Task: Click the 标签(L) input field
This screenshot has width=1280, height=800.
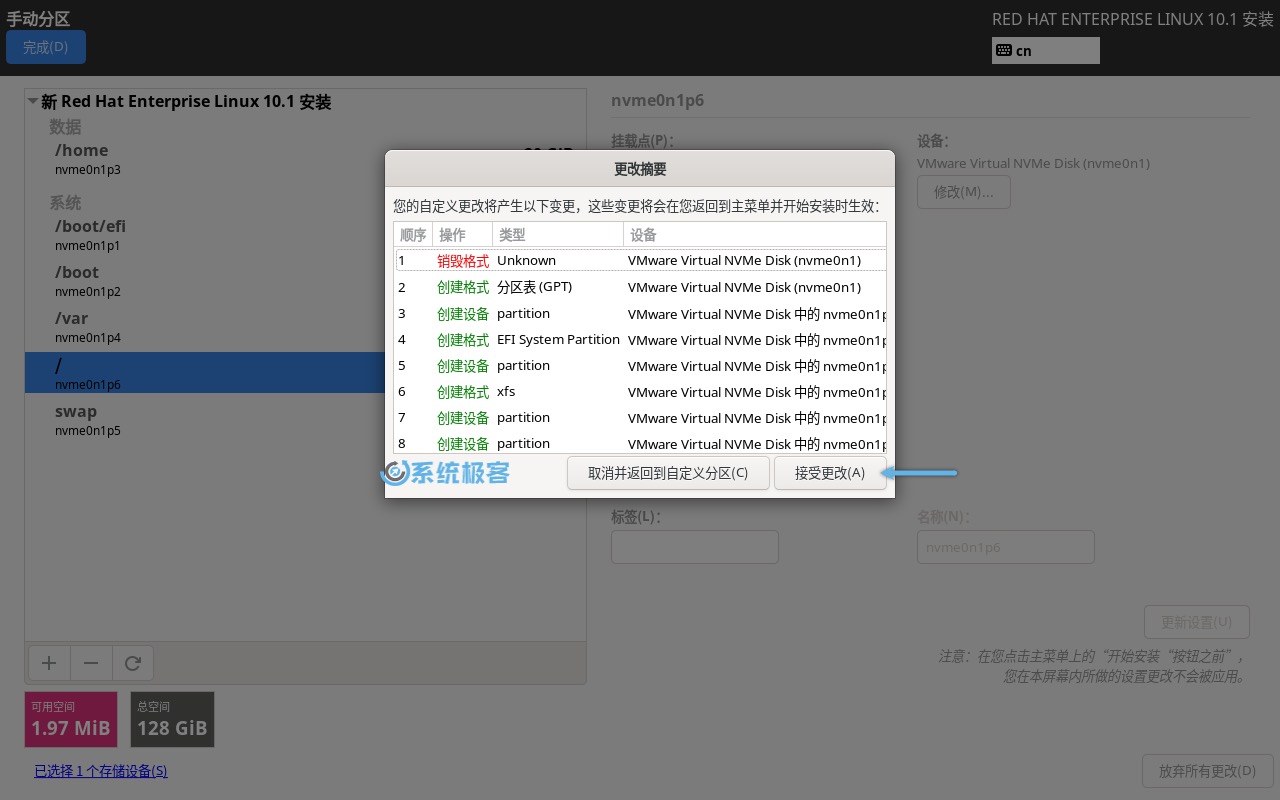Action: point(694,547)
